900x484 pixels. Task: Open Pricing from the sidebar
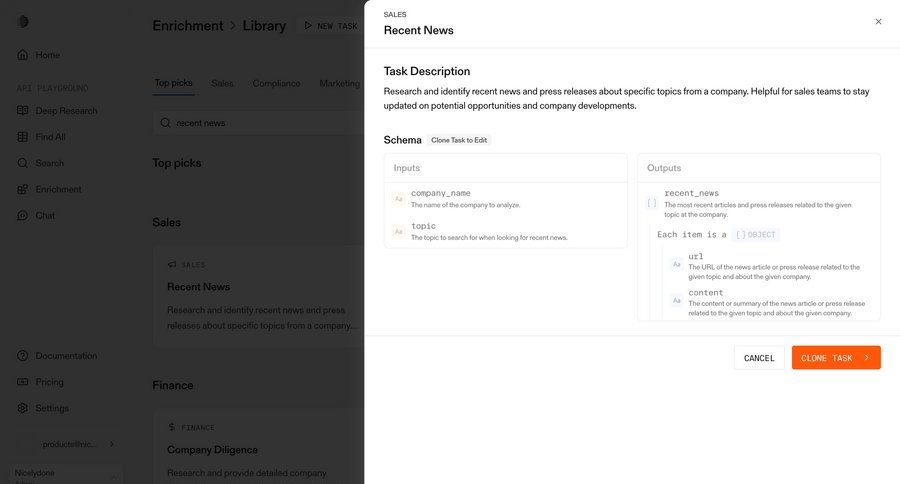(22, 382)
